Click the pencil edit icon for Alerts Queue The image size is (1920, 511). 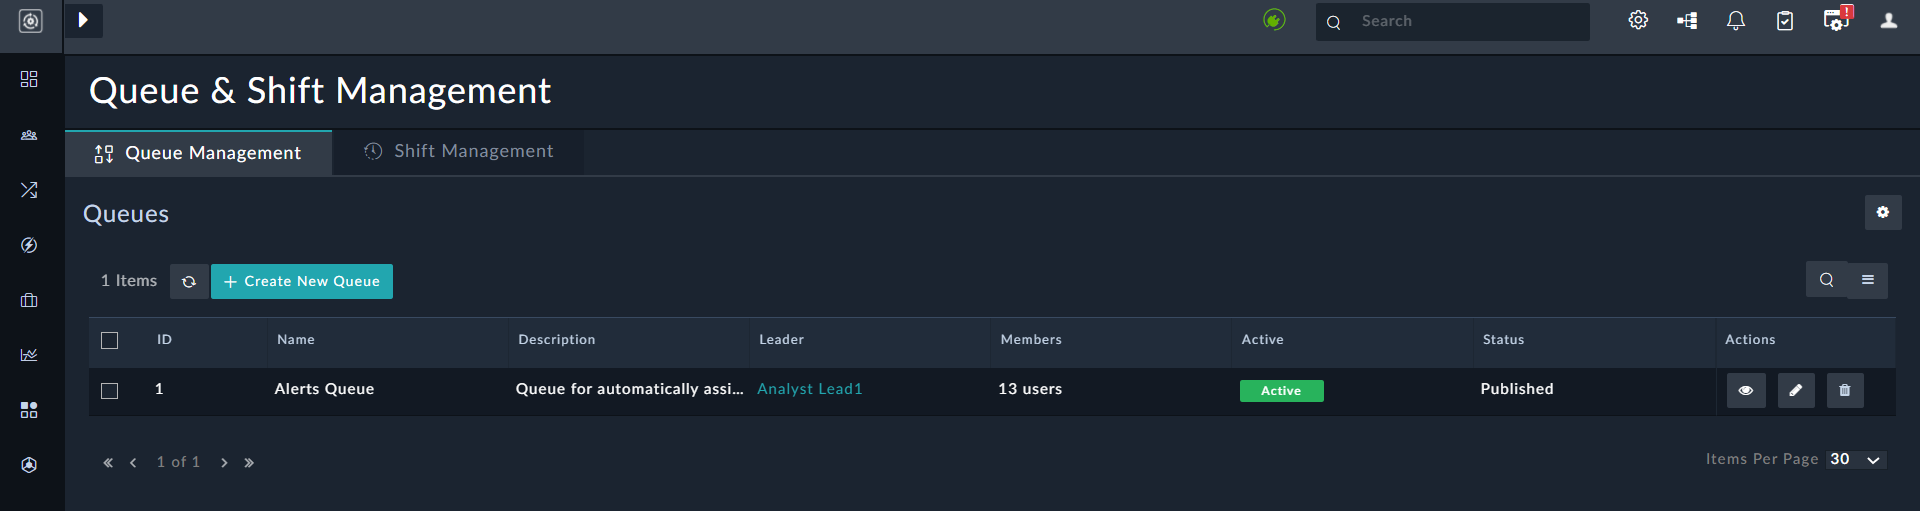1796,390
